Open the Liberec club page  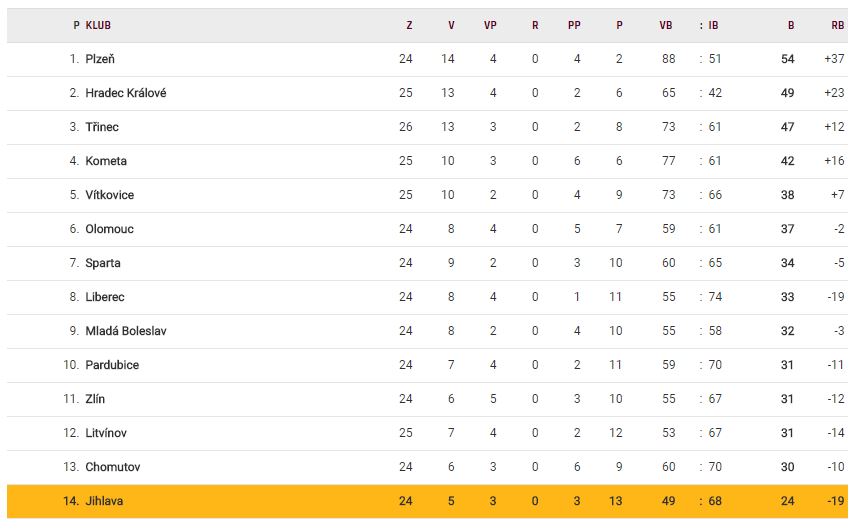105,297
